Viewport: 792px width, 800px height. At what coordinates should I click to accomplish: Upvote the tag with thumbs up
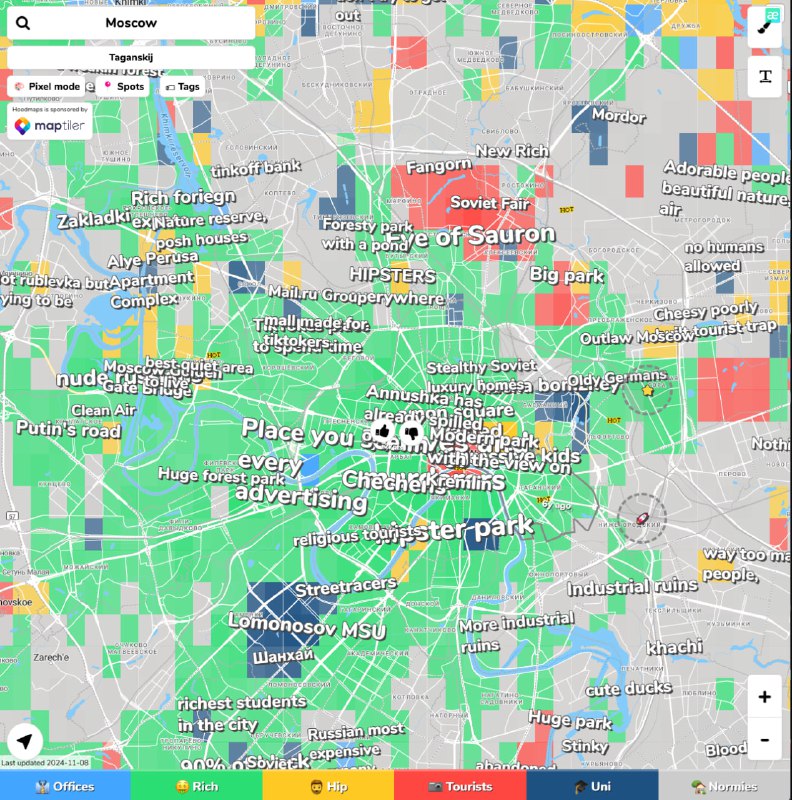click(x=382, y=432)
